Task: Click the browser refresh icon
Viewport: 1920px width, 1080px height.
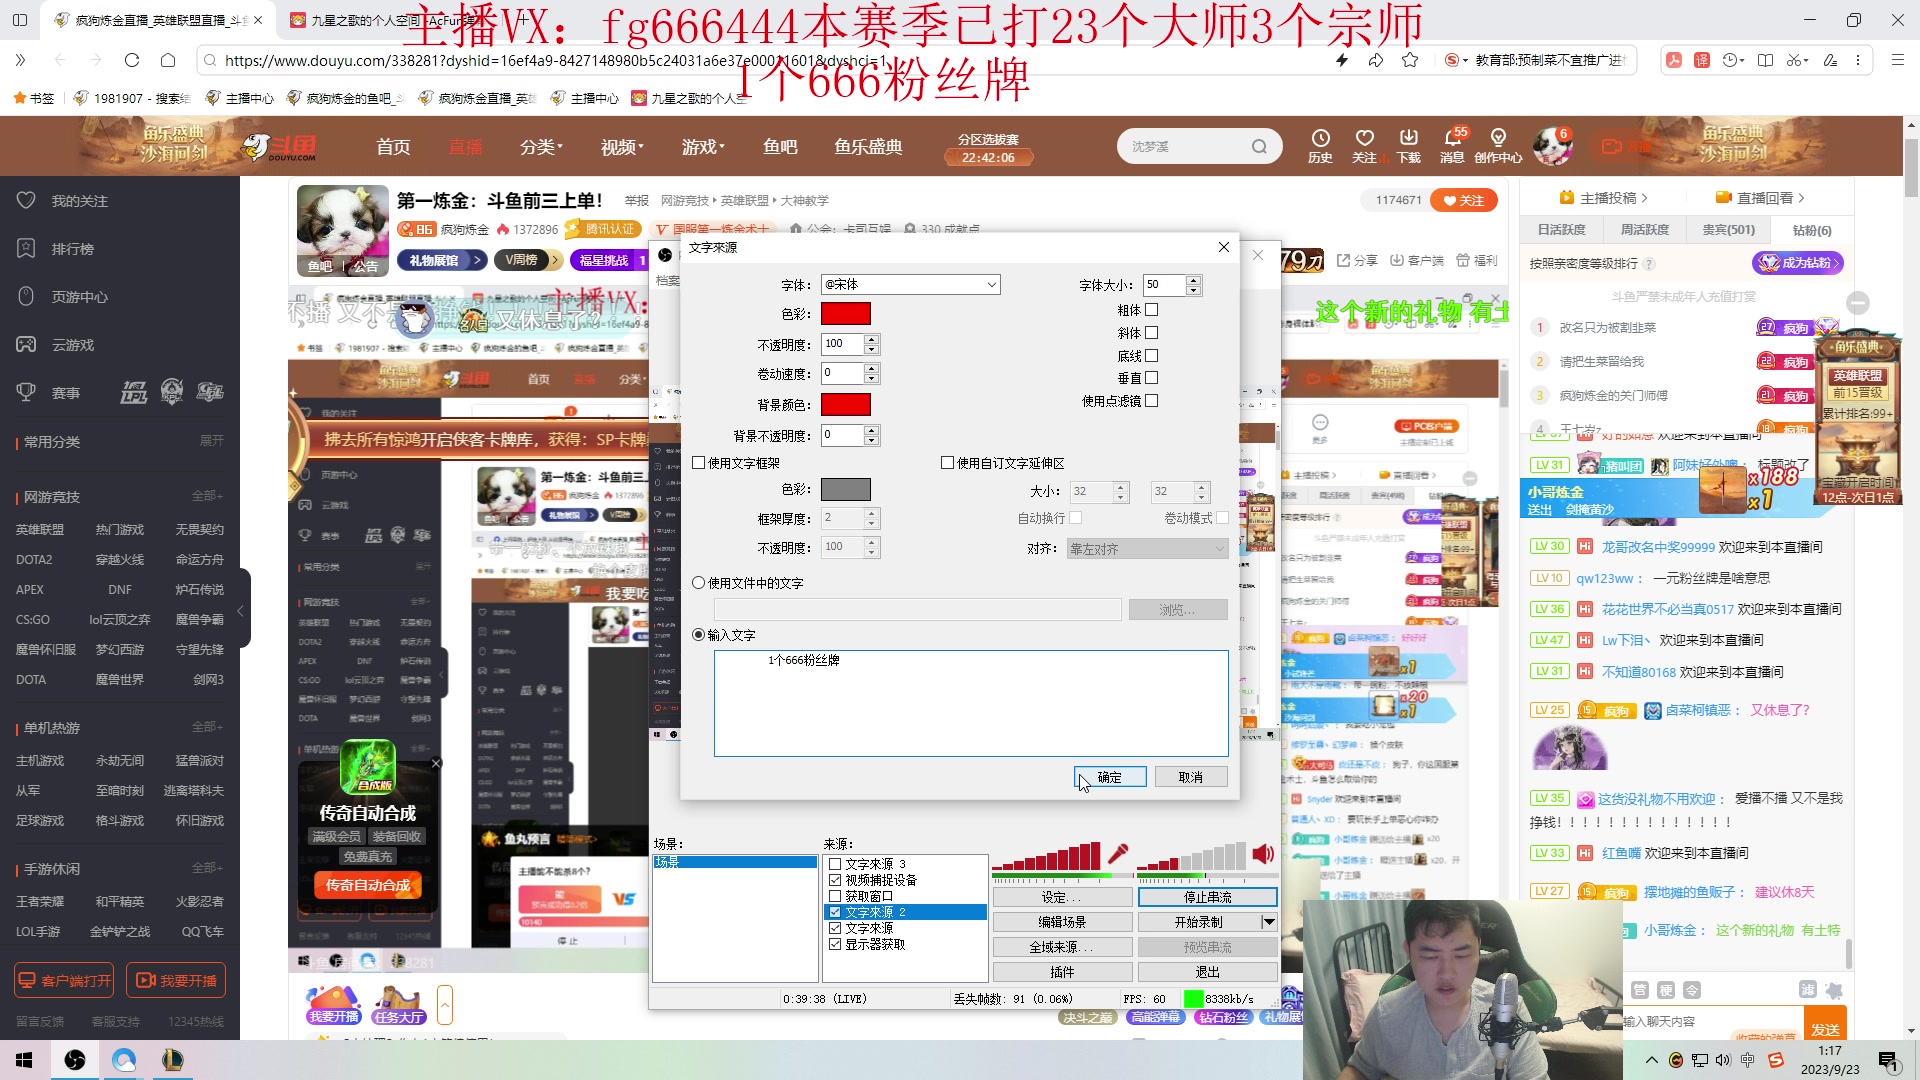Action: 132,60
